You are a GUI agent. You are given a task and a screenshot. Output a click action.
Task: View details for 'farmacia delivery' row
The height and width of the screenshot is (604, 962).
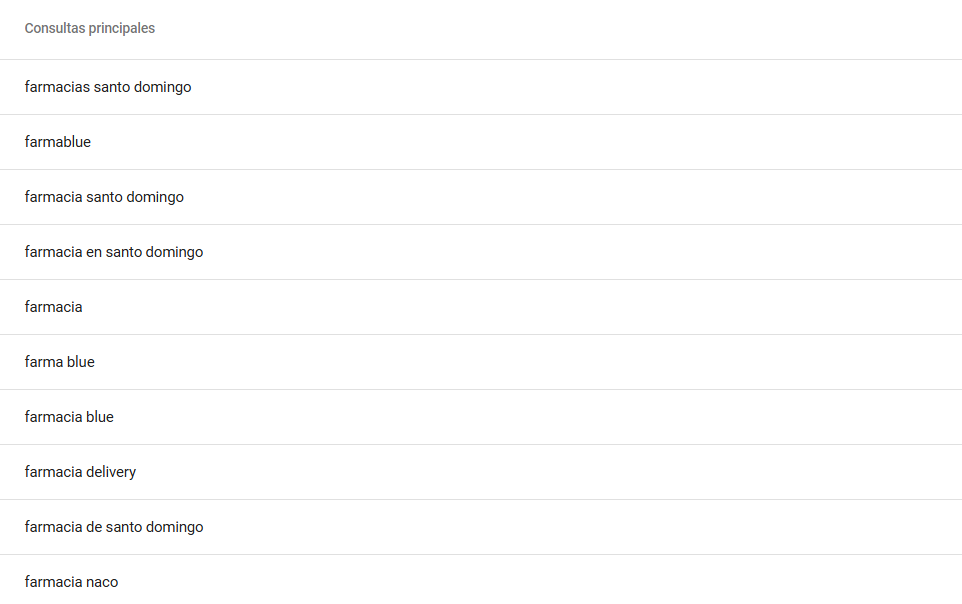pyautogui.click(x=481, y=472)
